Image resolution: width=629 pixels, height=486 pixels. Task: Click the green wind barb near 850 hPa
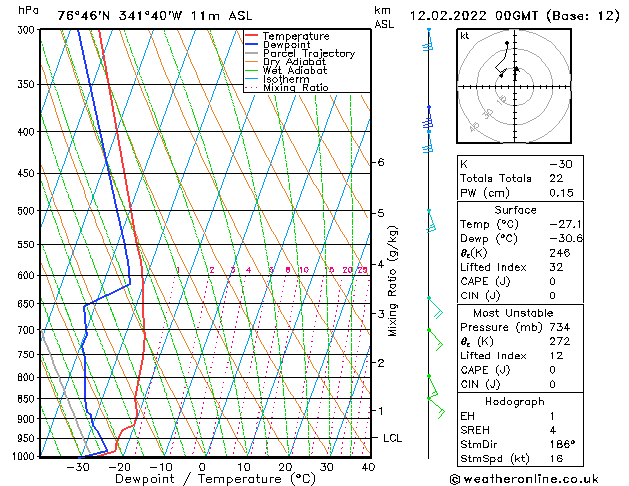click(x=435, y=397)
